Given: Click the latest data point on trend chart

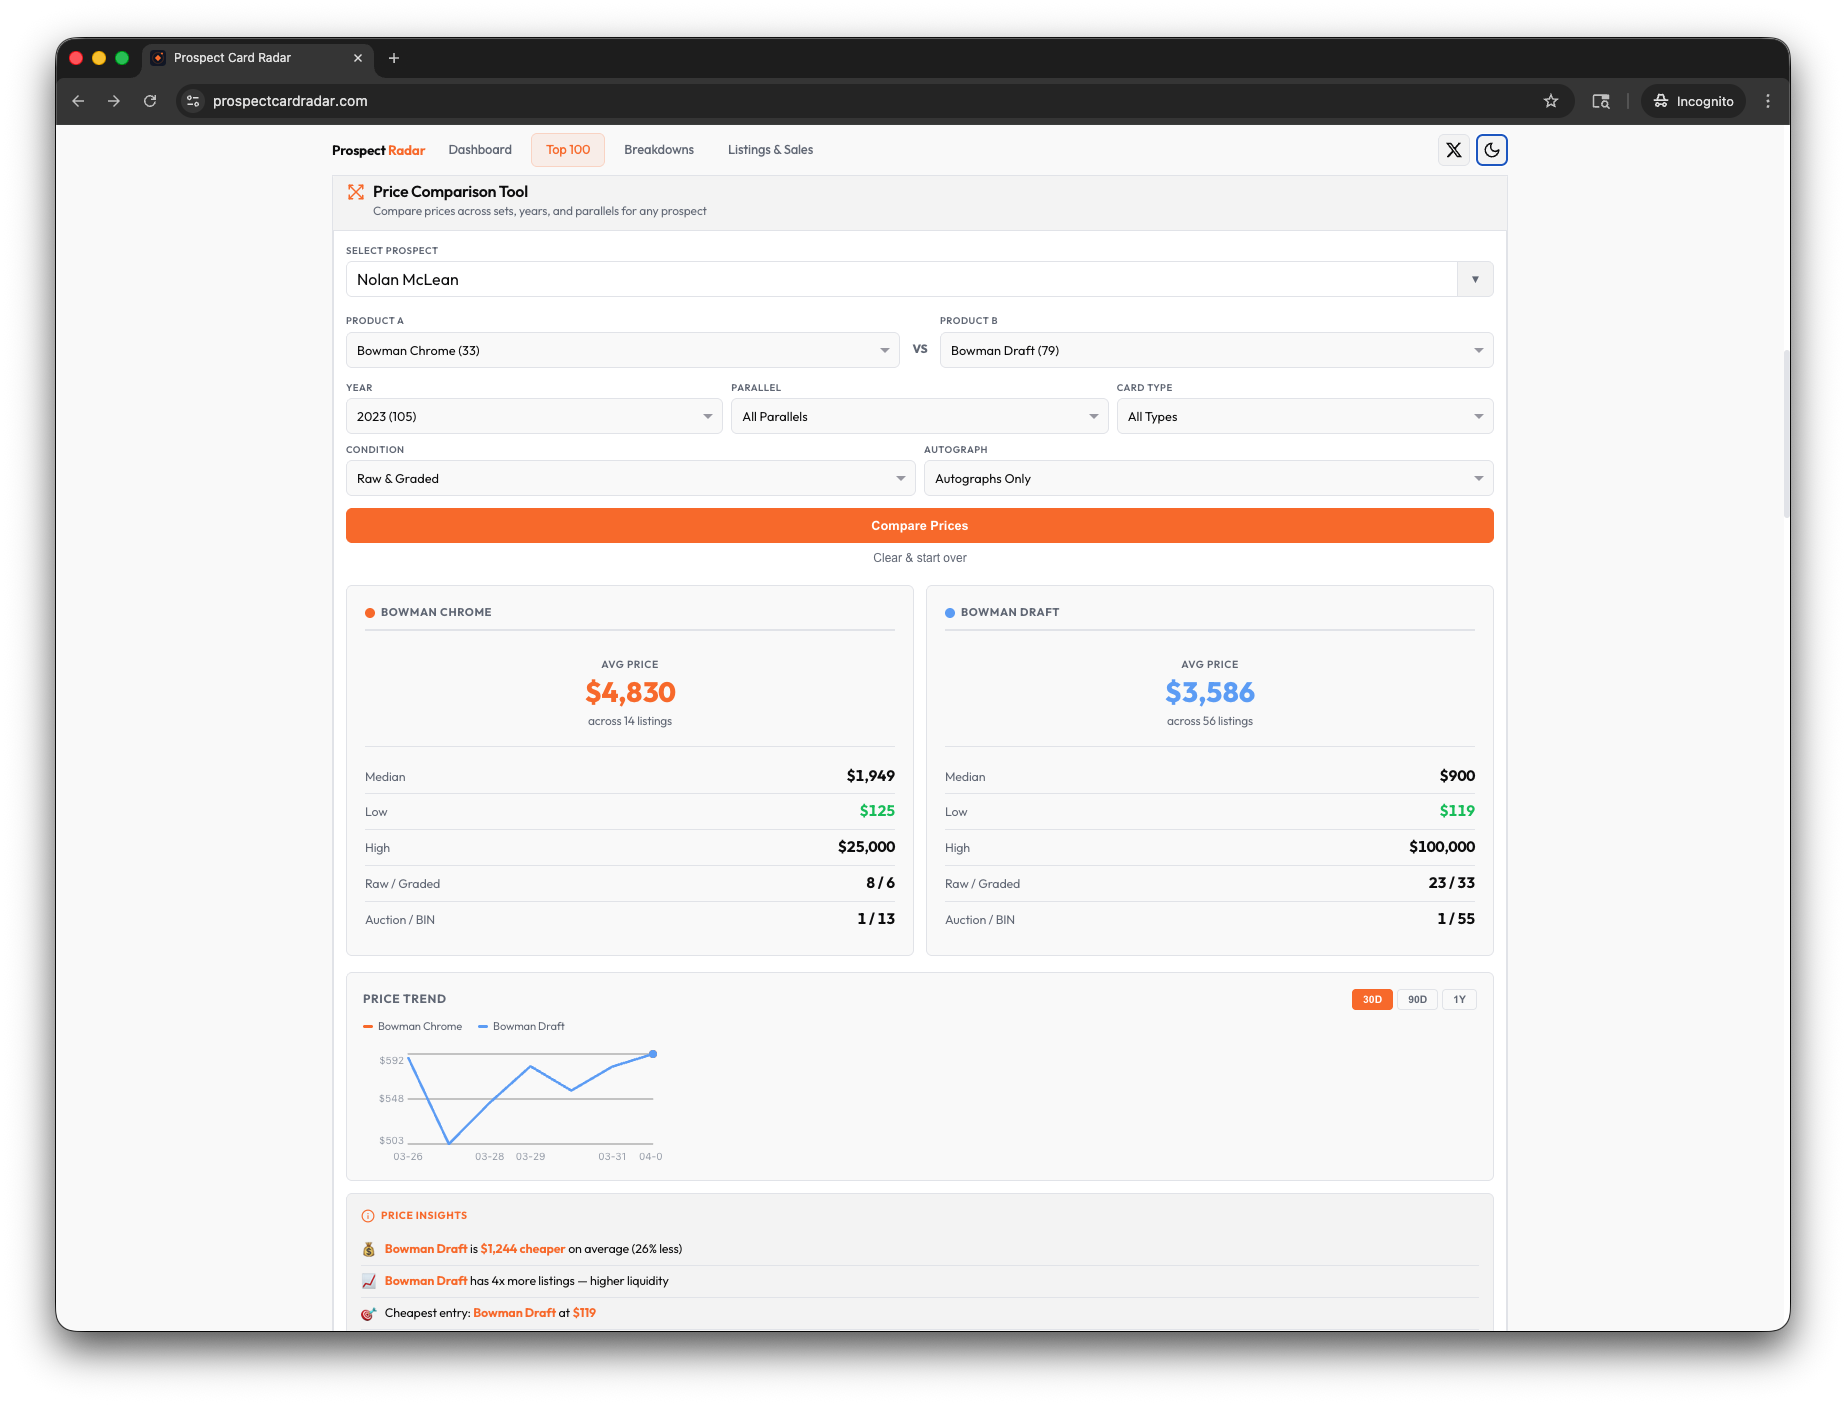Looking at the screenshot, I should [x=653, y=1054].
